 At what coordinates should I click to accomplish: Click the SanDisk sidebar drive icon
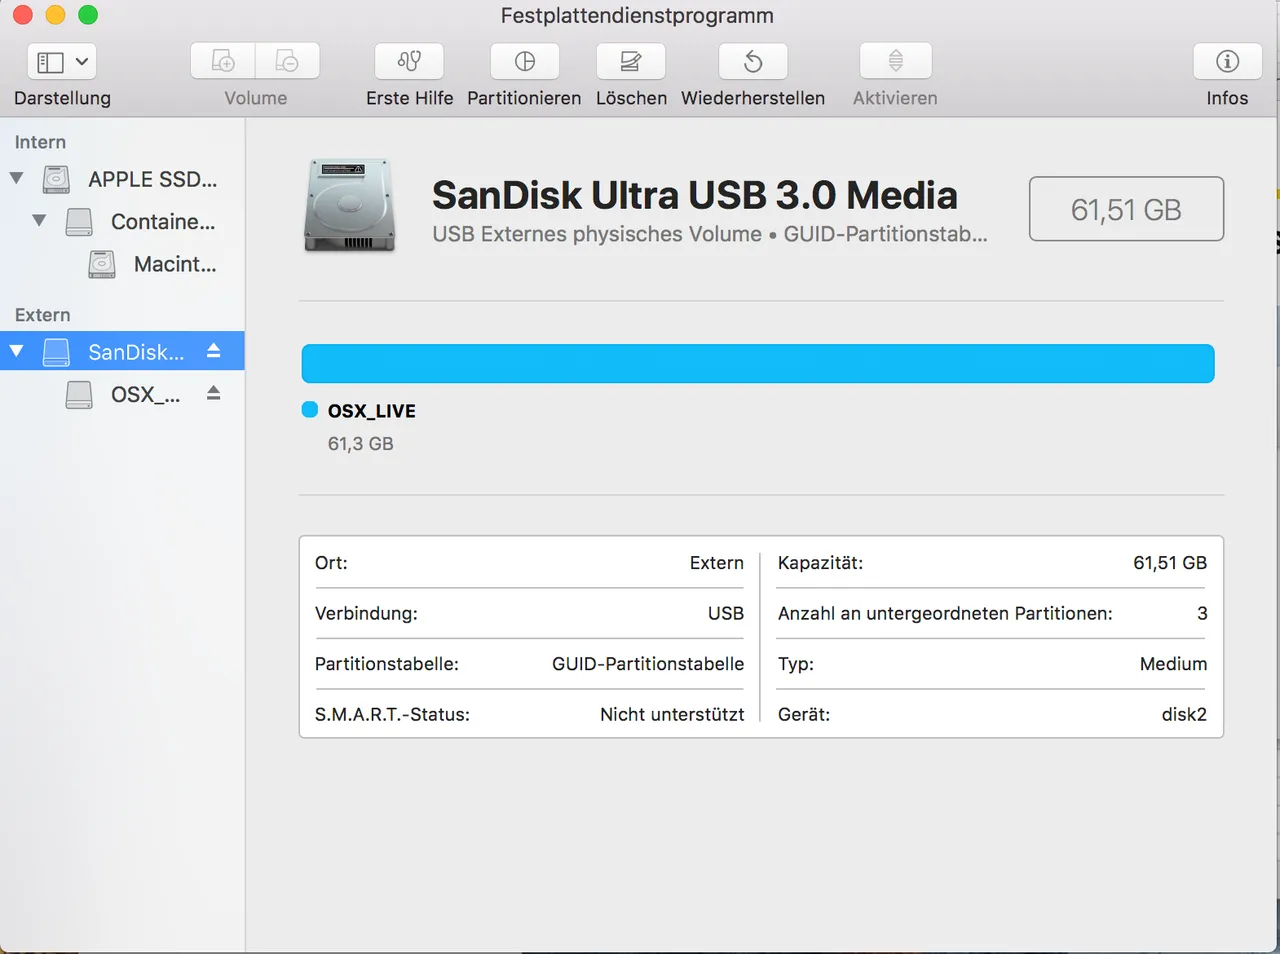(x=56, y=351)
